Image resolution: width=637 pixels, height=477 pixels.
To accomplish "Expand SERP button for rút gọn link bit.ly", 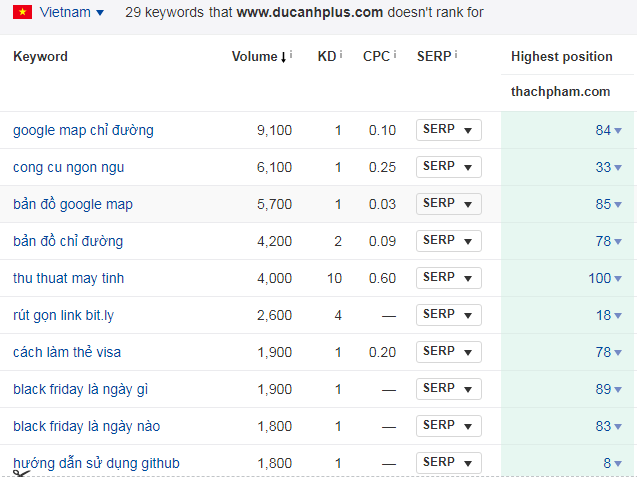I will pyautogui.click(x=448, y=315).
